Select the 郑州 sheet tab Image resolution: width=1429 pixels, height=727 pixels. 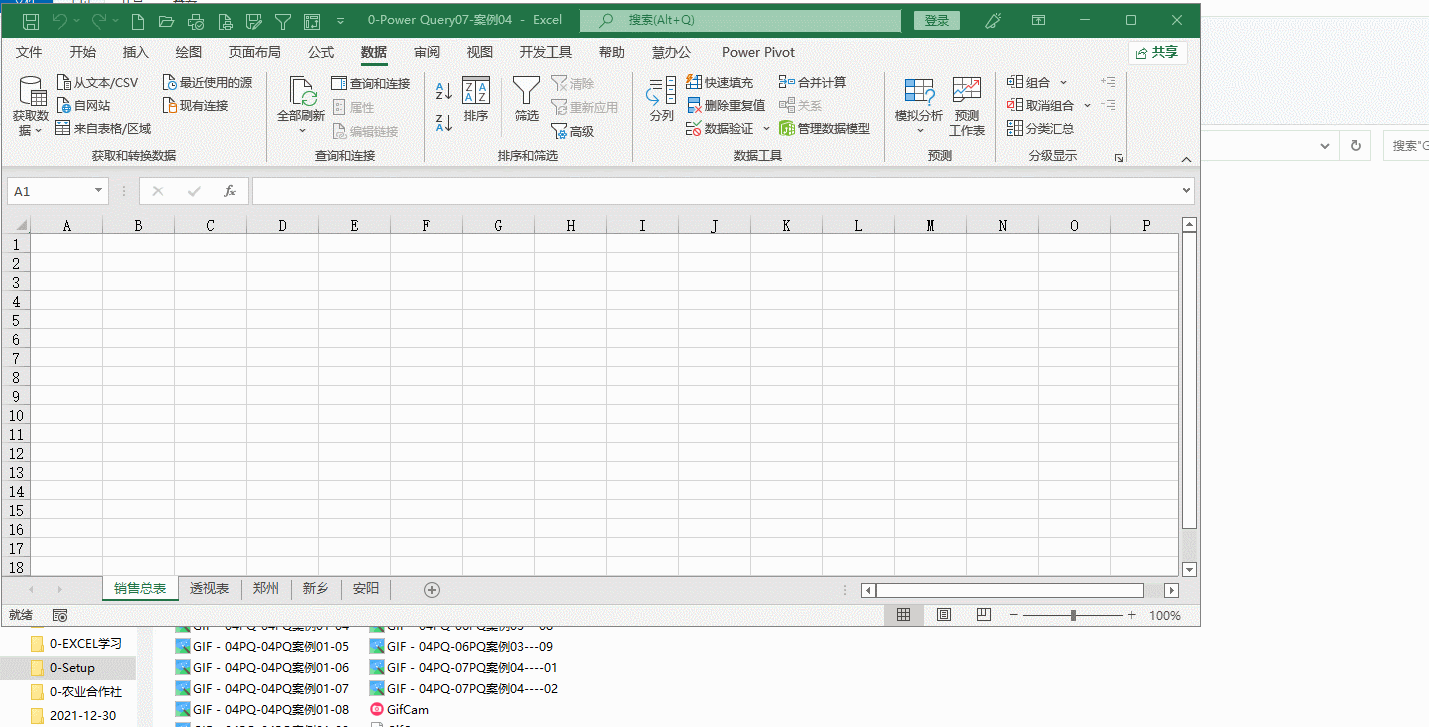(x=266, y=589)
